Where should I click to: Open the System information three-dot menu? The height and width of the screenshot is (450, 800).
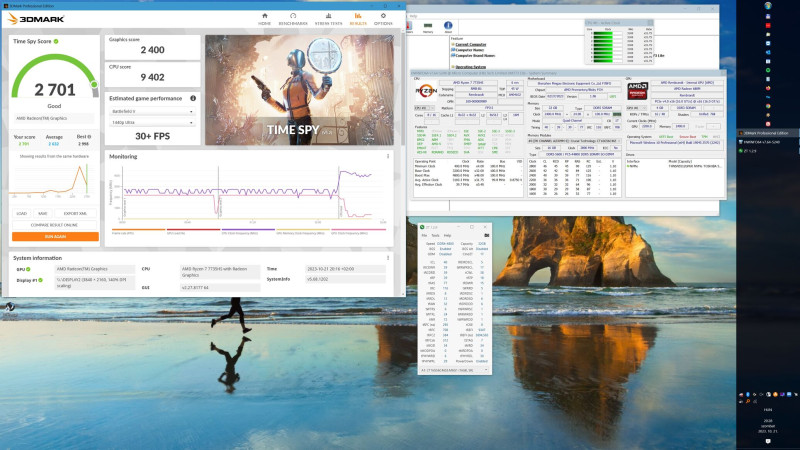[388, 258]
